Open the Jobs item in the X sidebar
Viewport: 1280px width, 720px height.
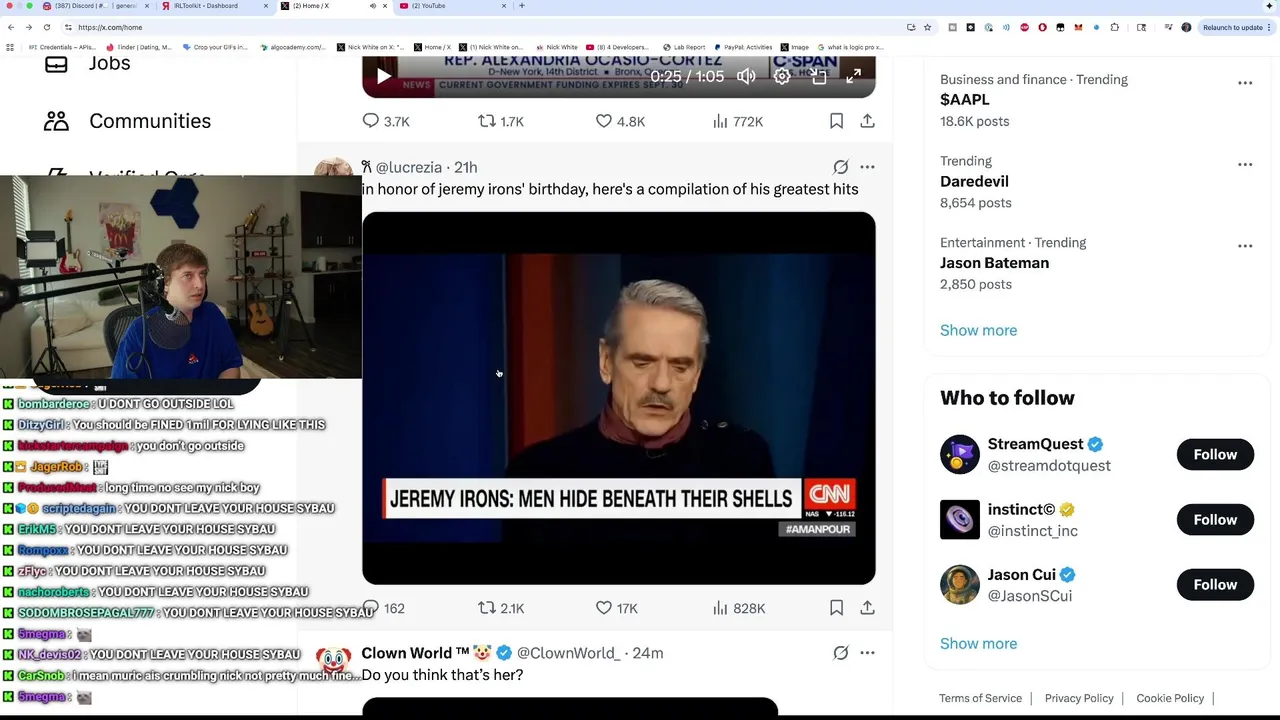click(88, 64)
